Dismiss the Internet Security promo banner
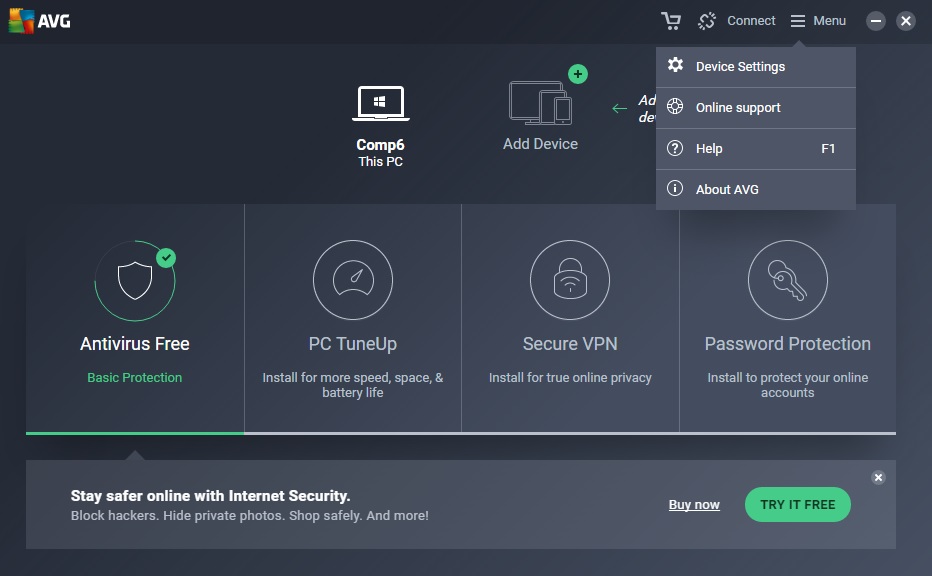This screenshot has width=932, height=576. (x=878, y=478)
